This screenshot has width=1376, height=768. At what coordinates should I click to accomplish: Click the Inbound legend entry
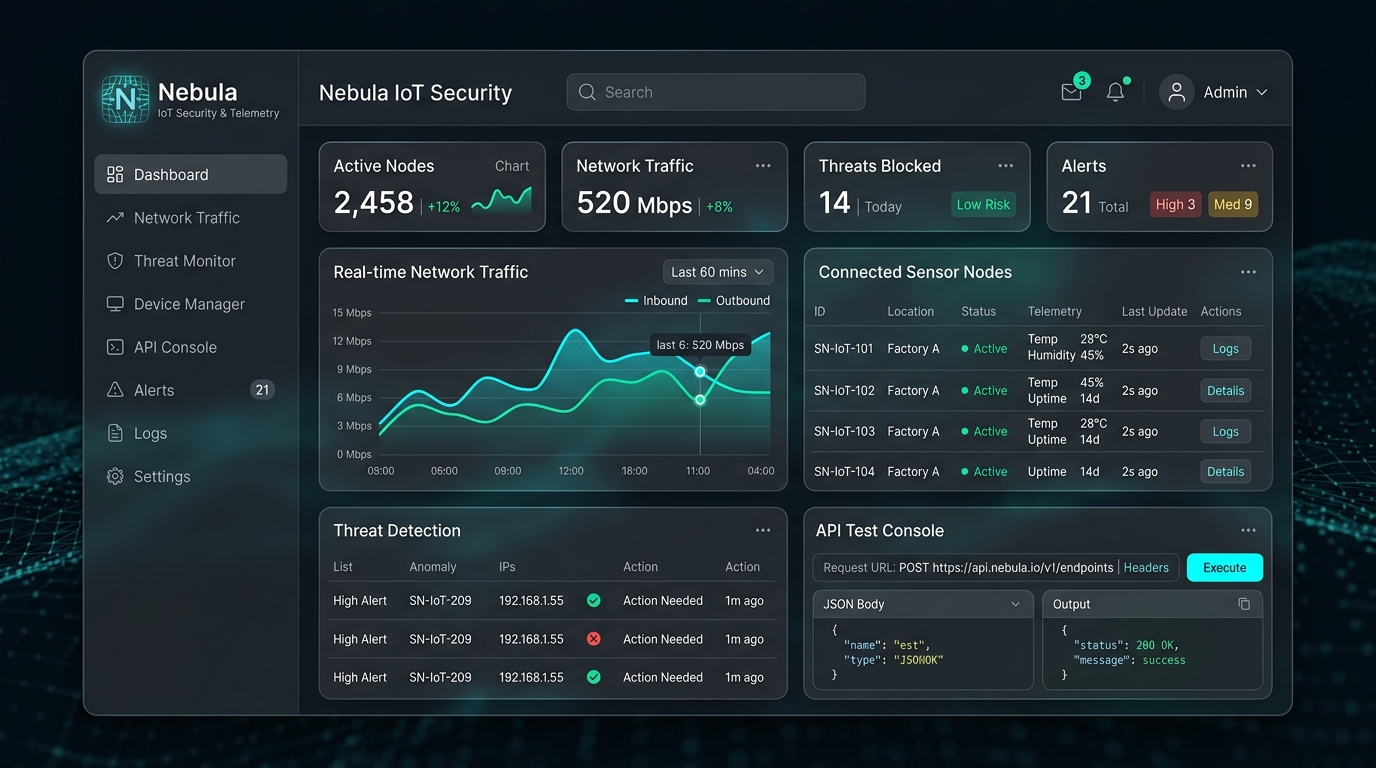tap(656, 301)
